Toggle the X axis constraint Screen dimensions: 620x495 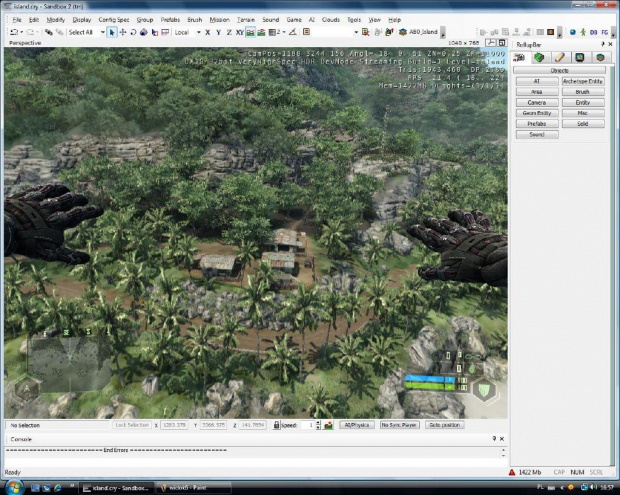(207, 32)
